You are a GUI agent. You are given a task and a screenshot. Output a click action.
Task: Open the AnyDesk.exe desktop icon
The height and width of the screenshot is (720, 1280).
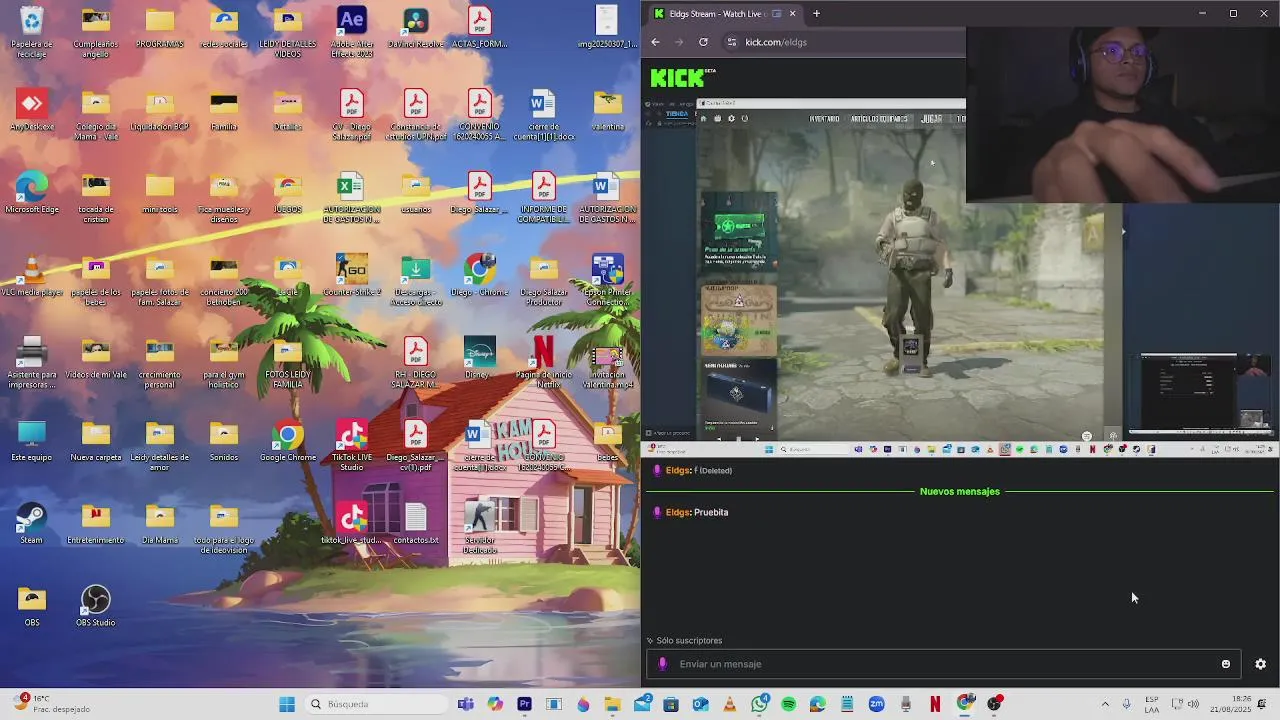[x=32, y=110]
